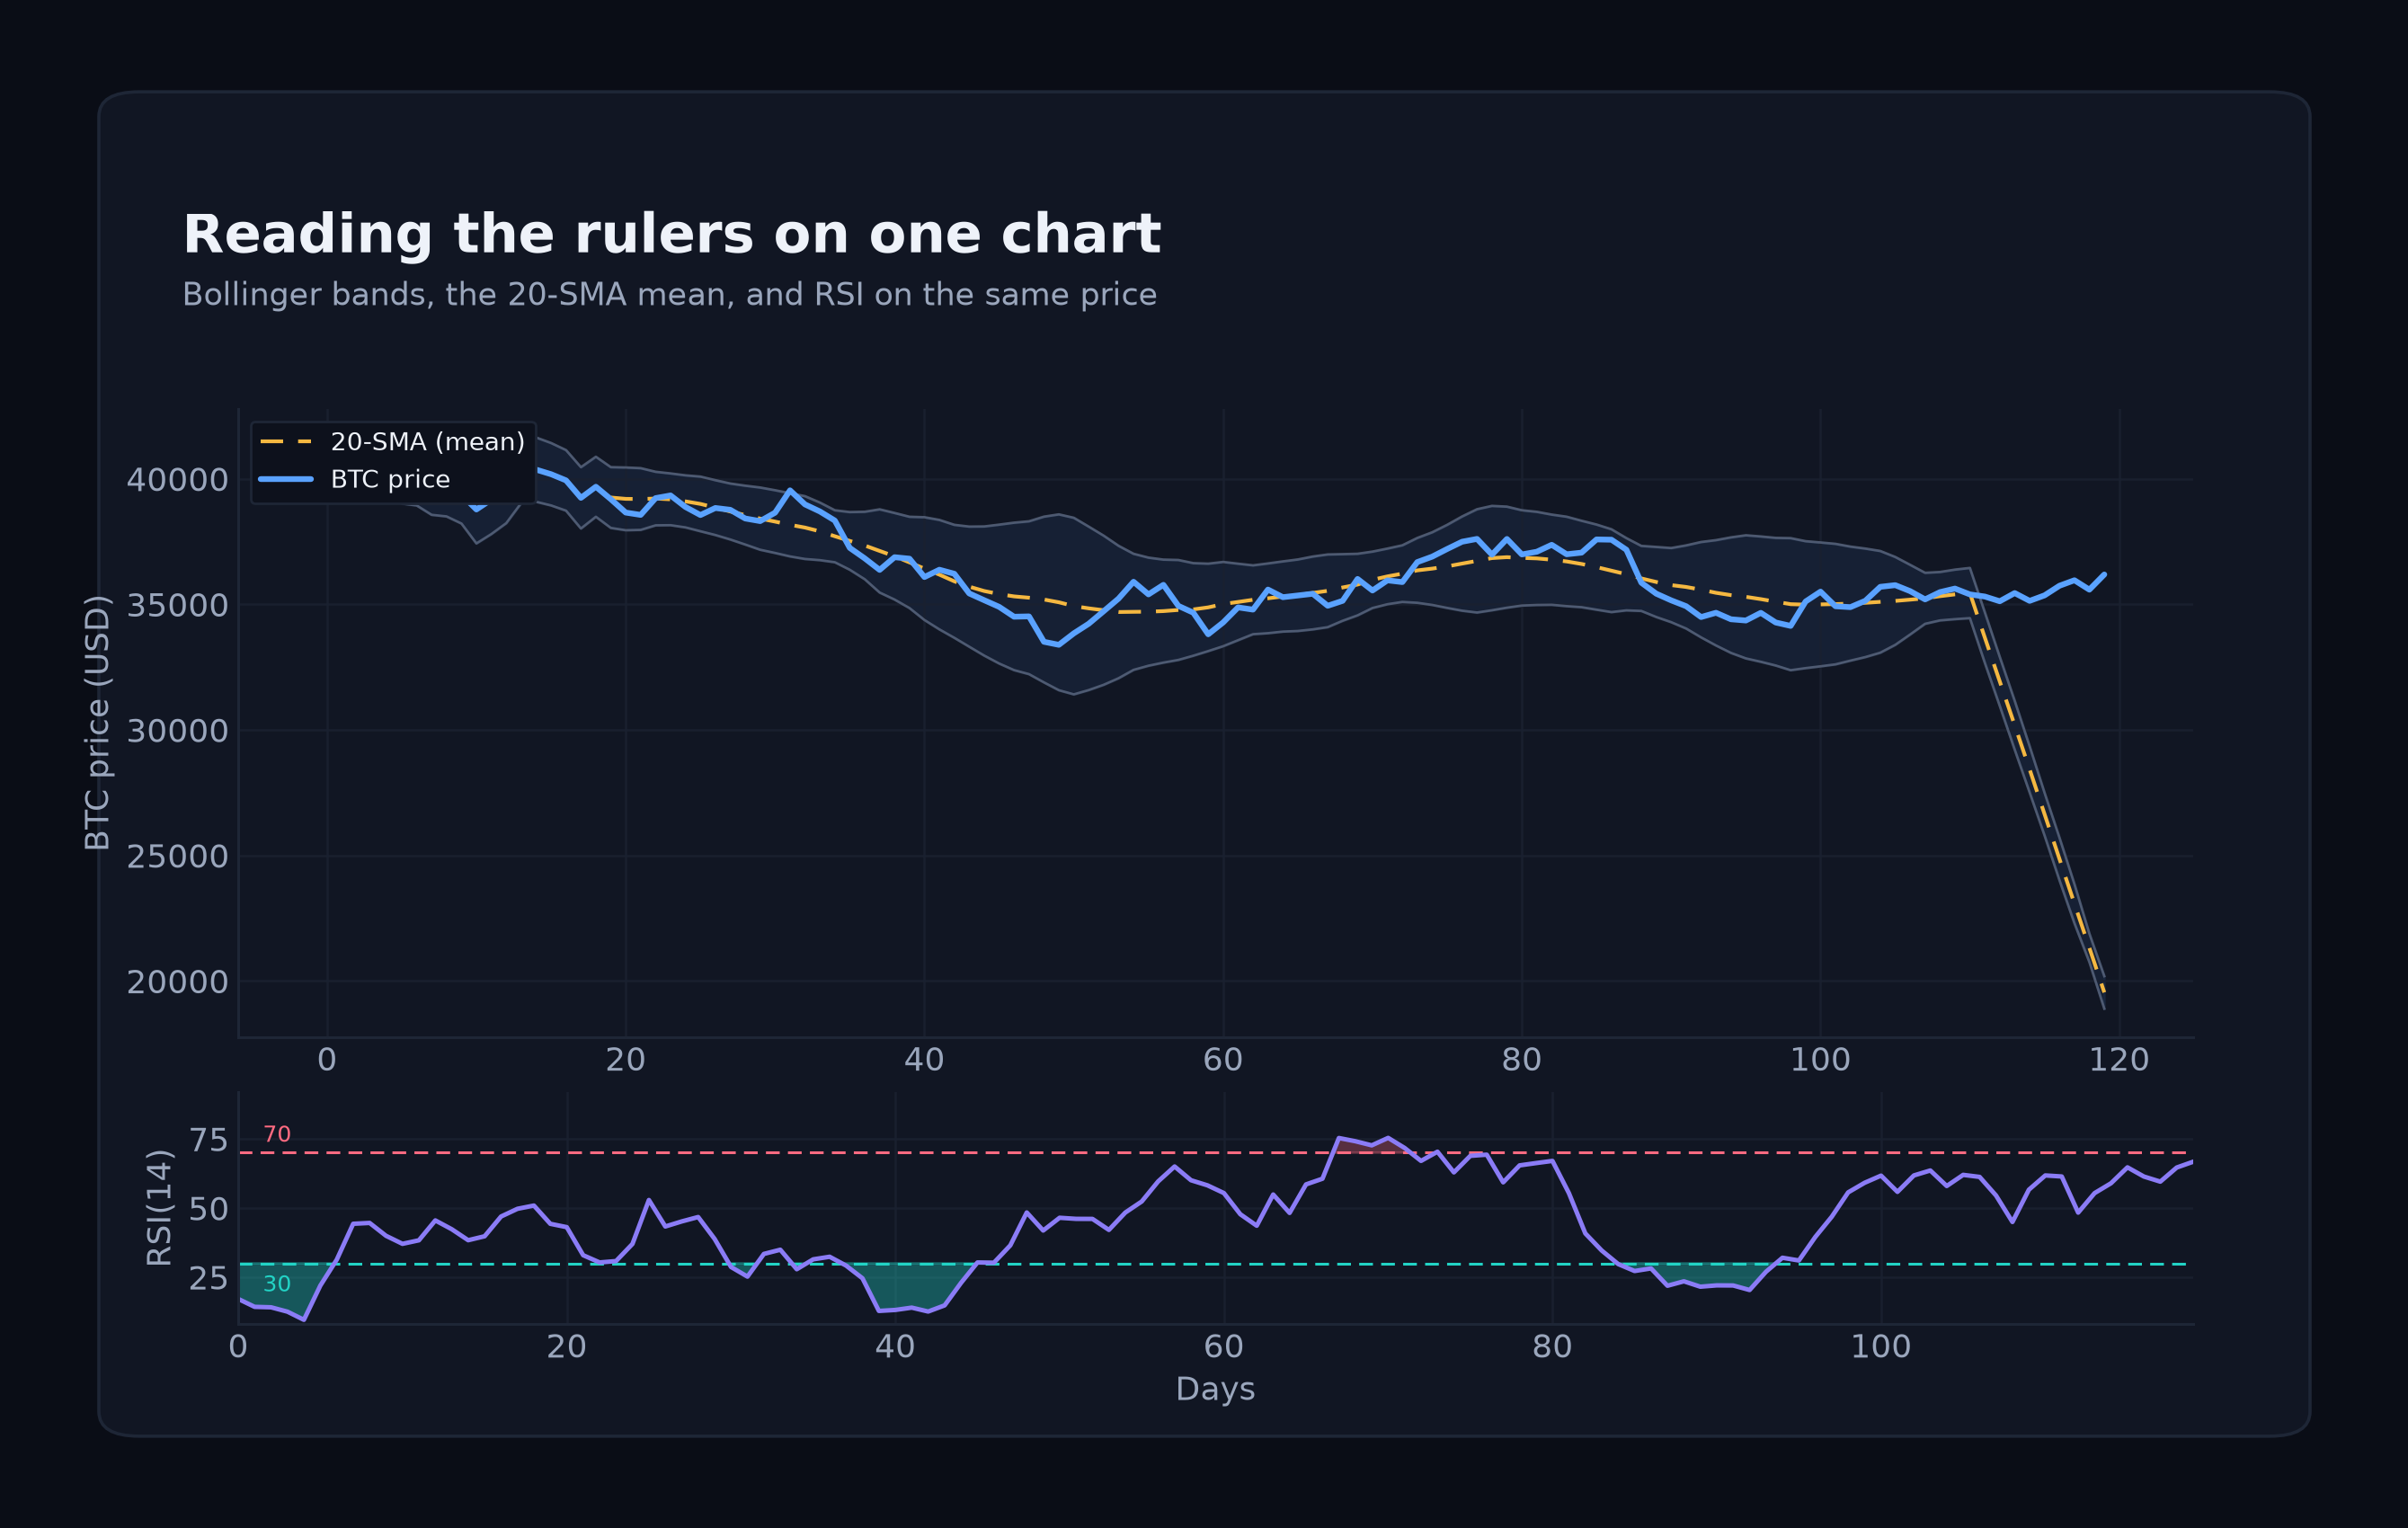Image resolution: width=2408 pixels, height=1528 pixels.
Task: Select day 20 on the RSI chart's x-axis
Action: [567, 1347]
